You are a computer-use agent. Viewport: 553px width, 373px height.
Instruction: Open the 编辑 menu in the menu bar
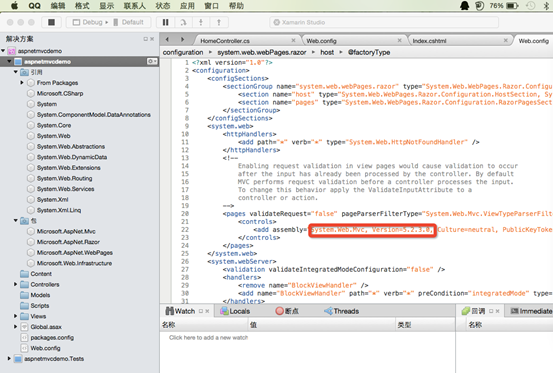[x=57, y=6]
